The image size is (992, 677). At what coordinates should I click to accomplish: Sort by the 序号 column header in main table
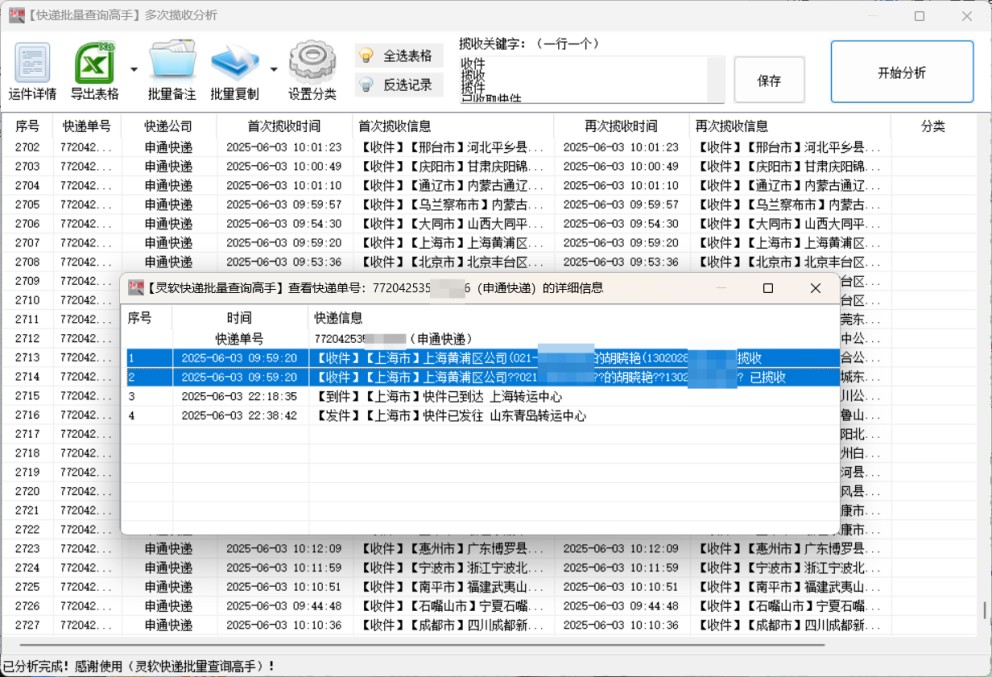pos(27,126)
